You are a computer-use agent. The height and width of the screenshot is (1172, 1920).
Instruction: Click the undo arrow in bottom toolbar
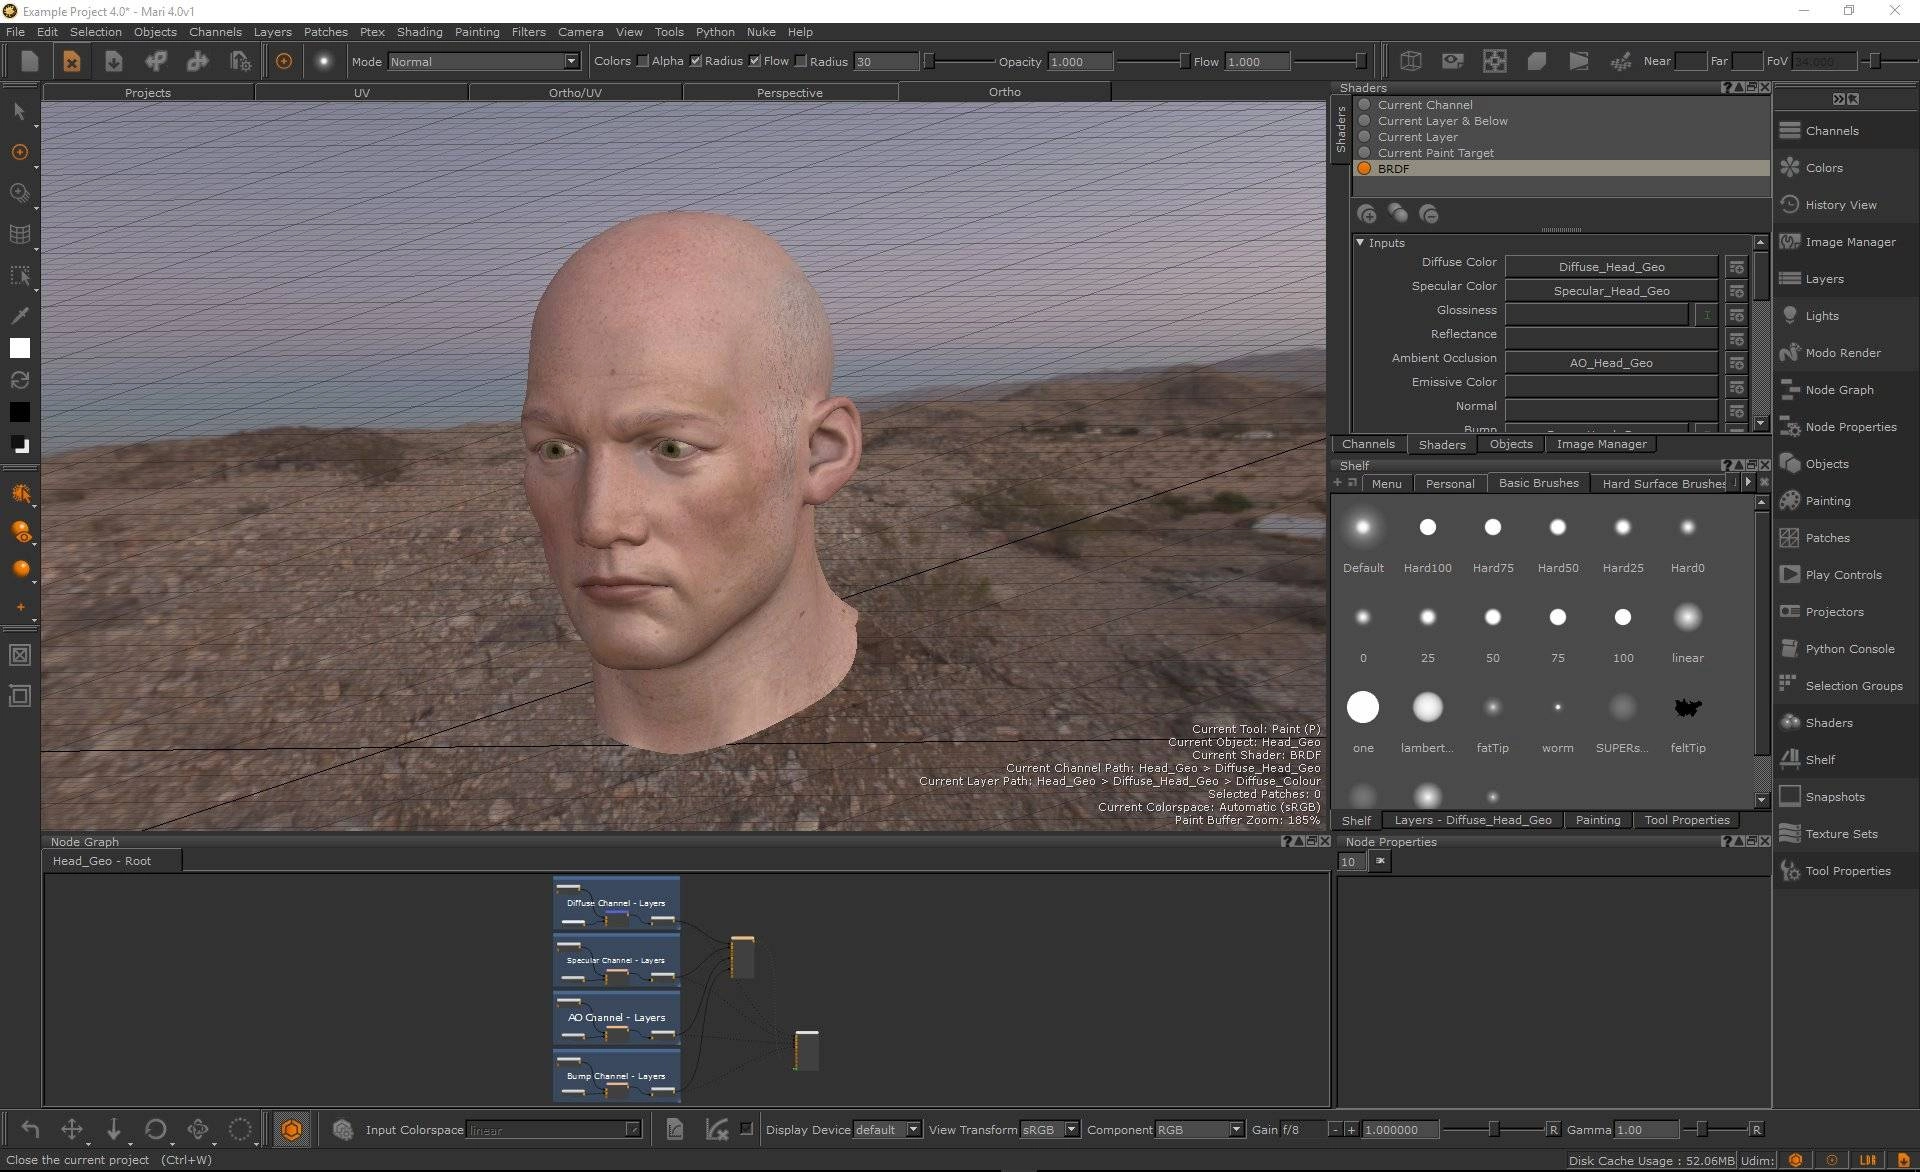click(30, 1130)
